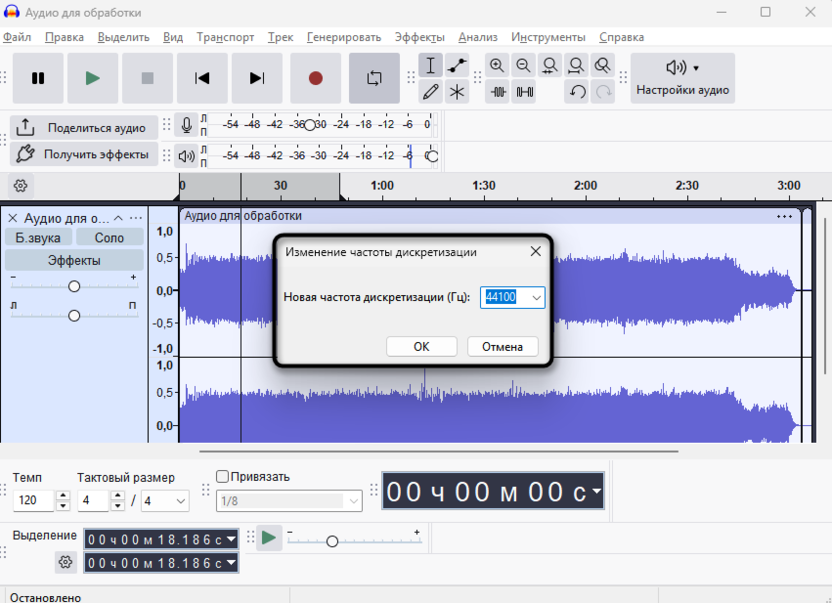Toggle the Loop playback button
832x603 pixels.
(374, 78)
